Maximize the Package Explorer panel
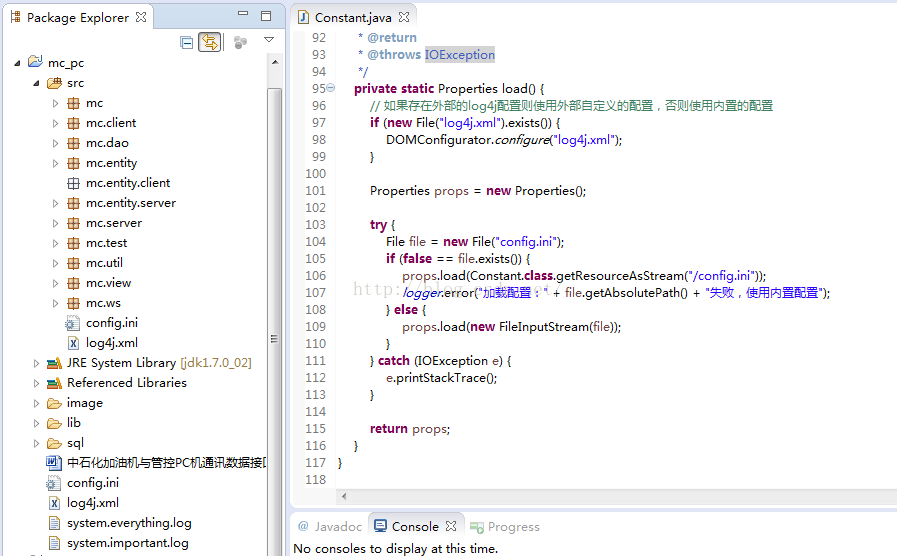Screen dimensions: 897x556 [266, 16]
